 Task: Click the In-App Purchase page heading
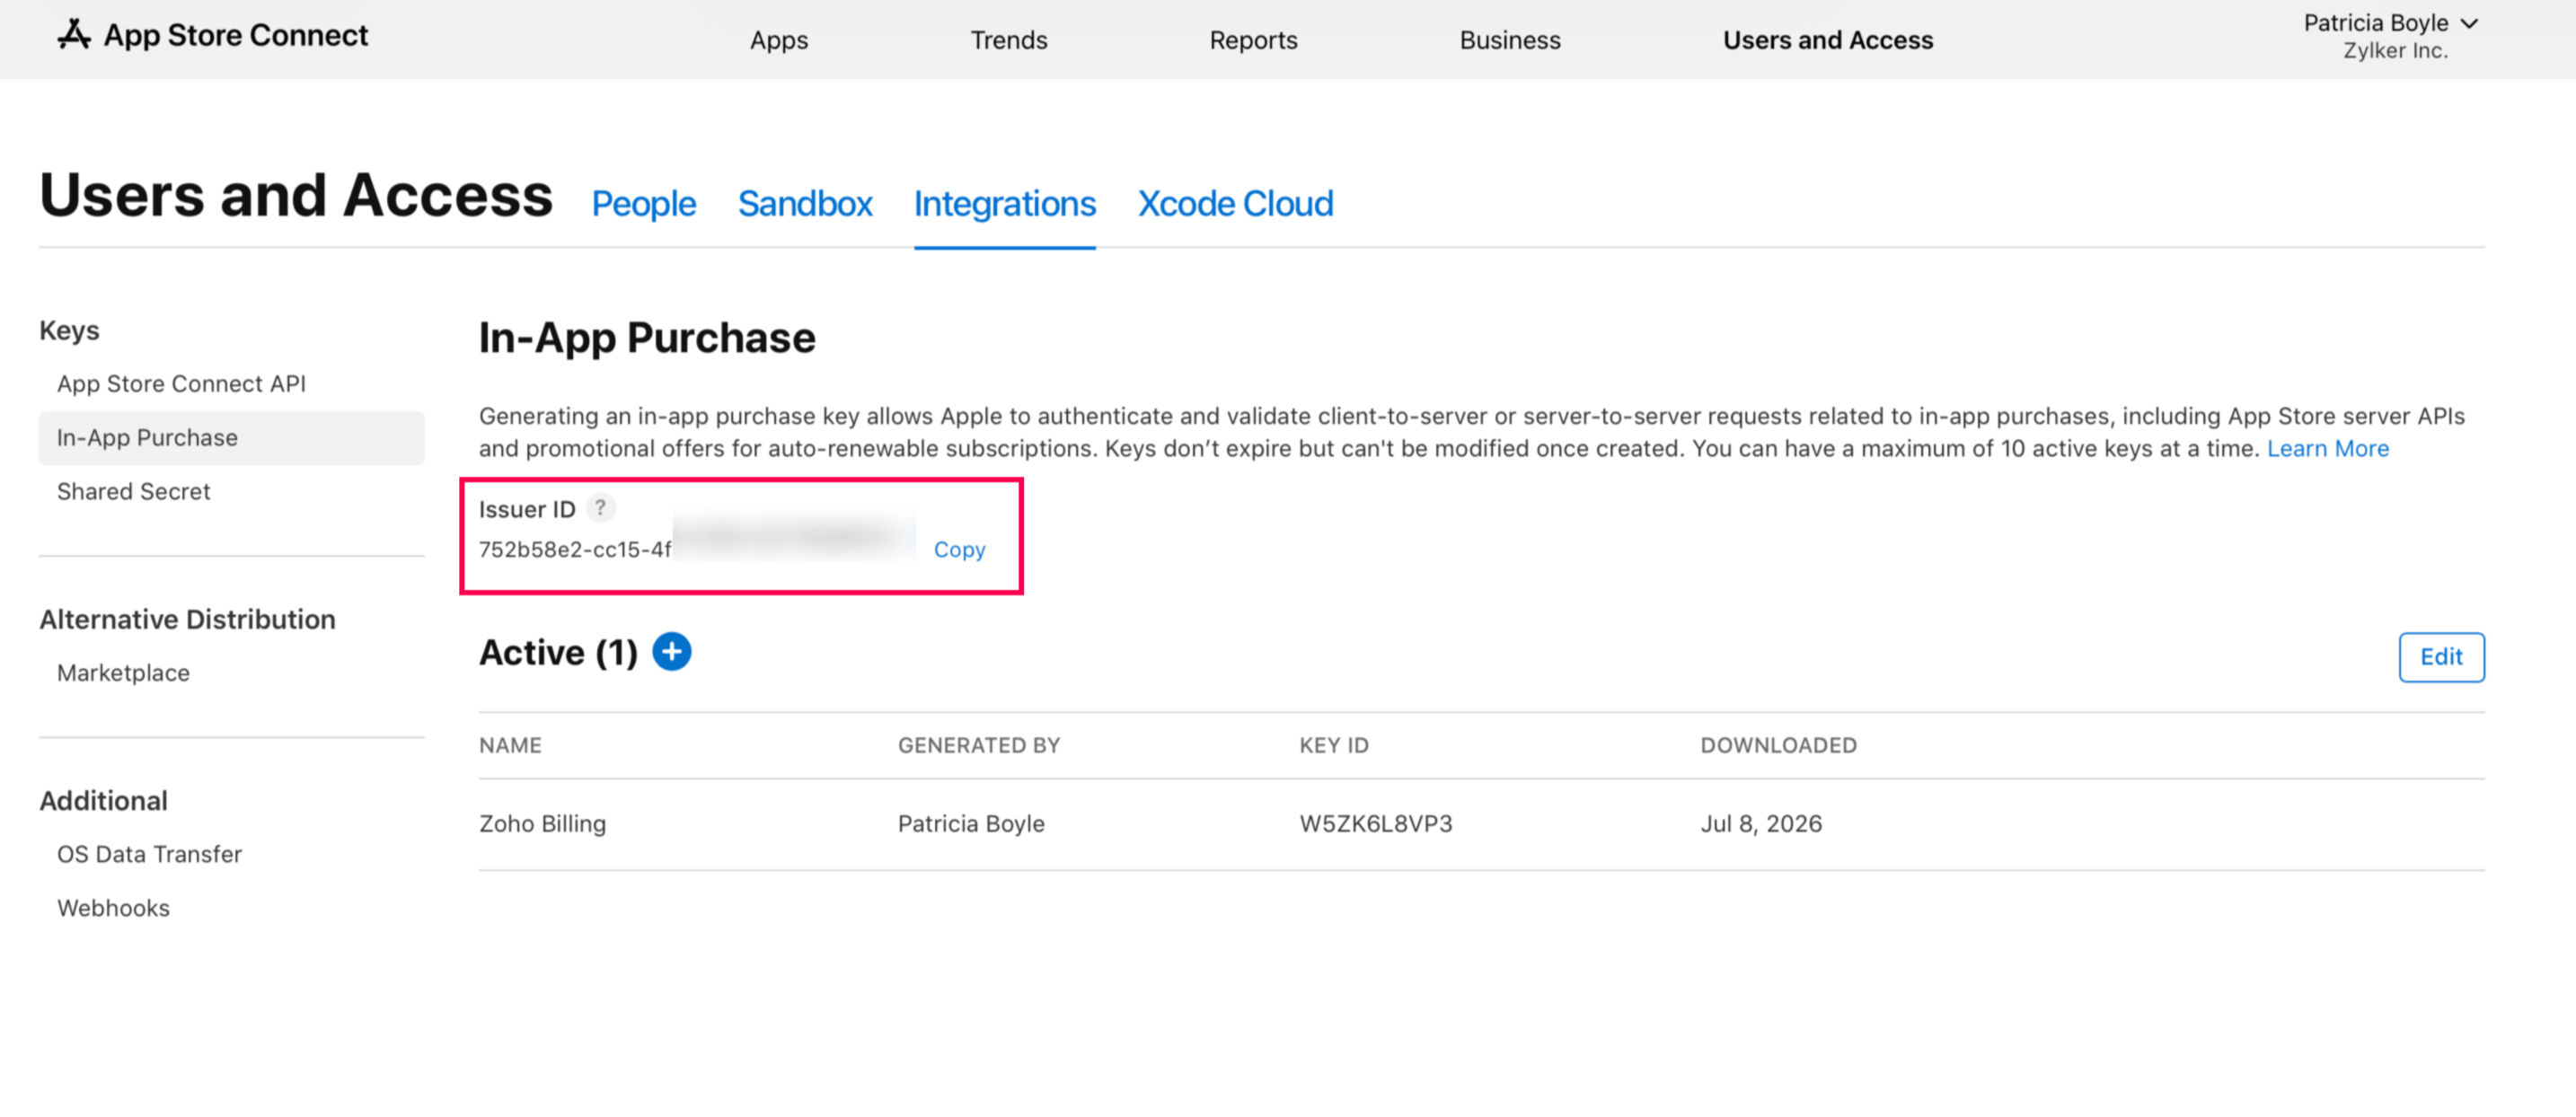point(647,338)
